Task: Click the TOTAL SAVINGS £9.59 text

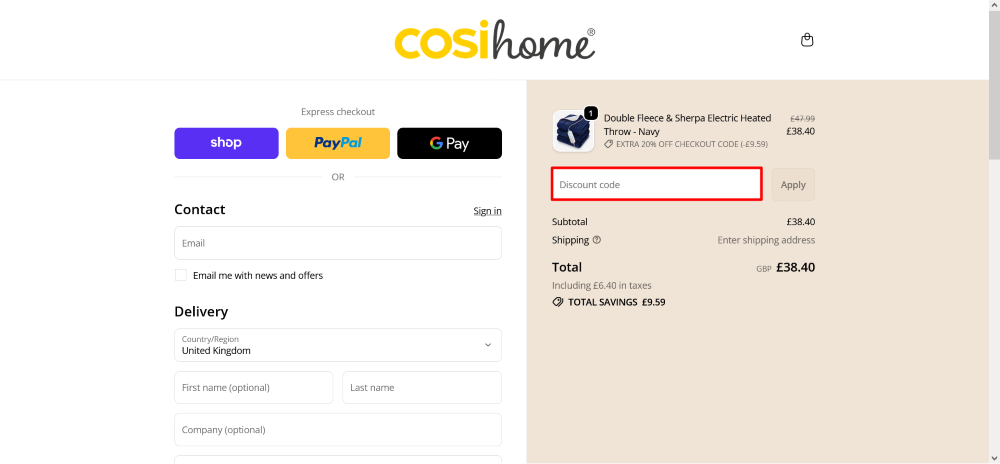Action: pyautogui.click(x=617, y=302)
